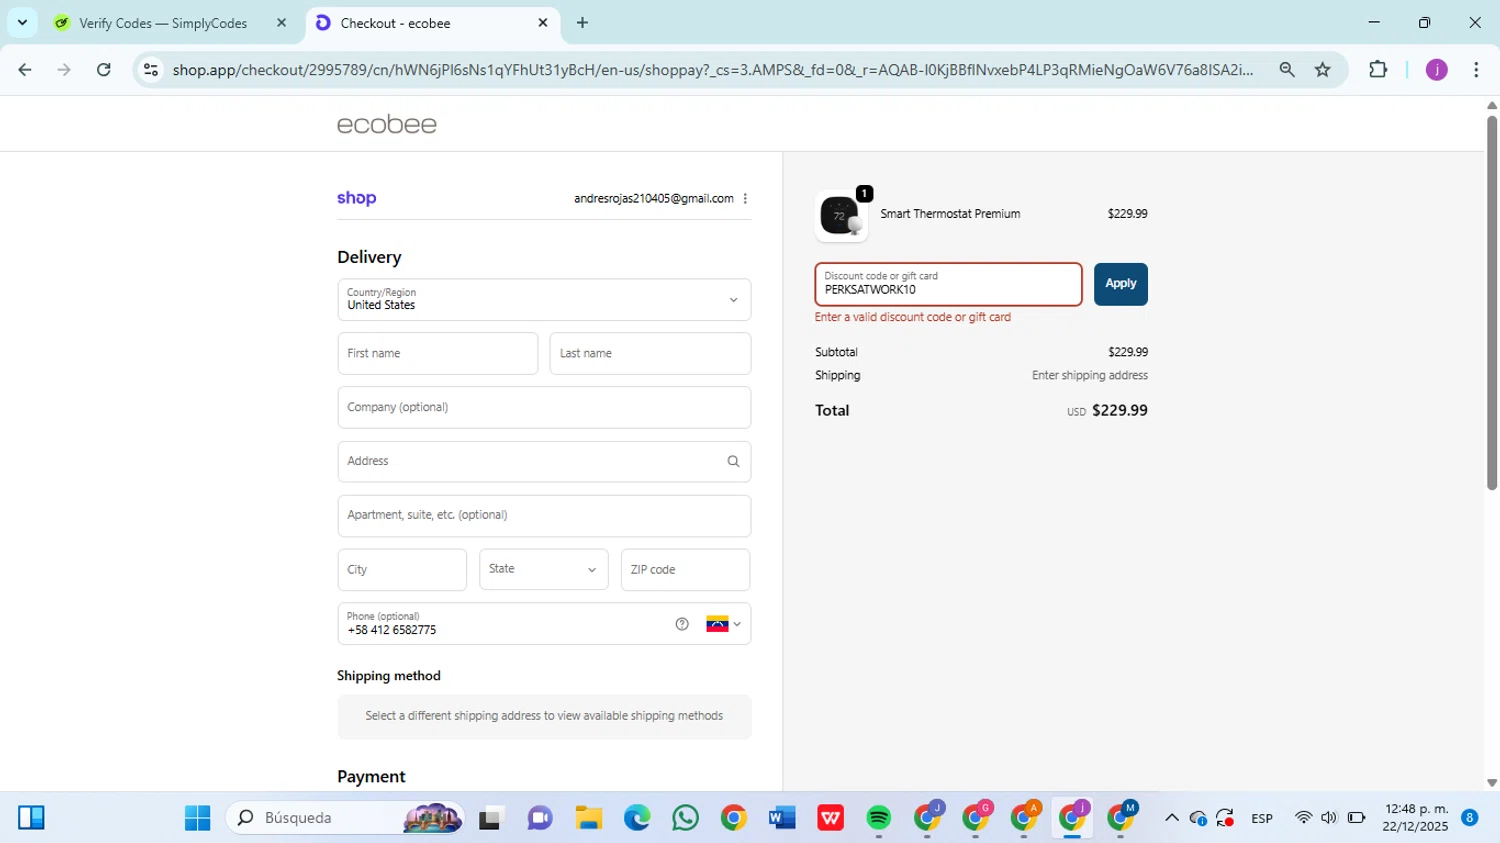Open volume control in system tray
The image size is (1500, 843).
(1329, 818)
